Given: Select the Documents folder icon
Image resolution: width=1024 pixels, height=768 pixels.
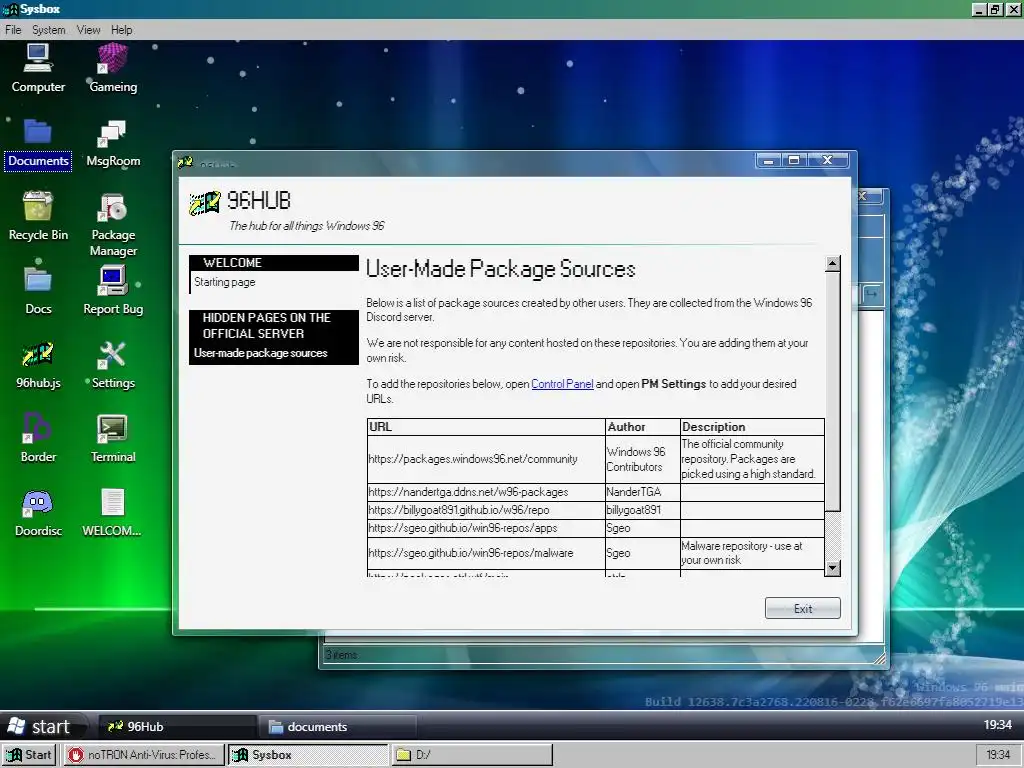Looking at the screenshot, I should 38,145.
